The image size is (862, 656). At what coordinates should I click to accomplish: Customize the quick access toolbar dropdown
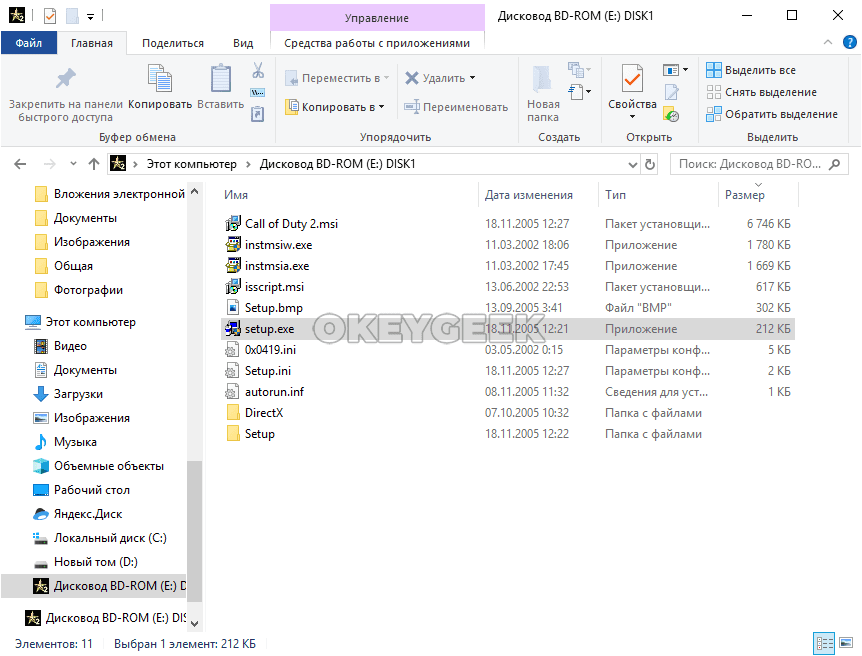tap(90, 17)
